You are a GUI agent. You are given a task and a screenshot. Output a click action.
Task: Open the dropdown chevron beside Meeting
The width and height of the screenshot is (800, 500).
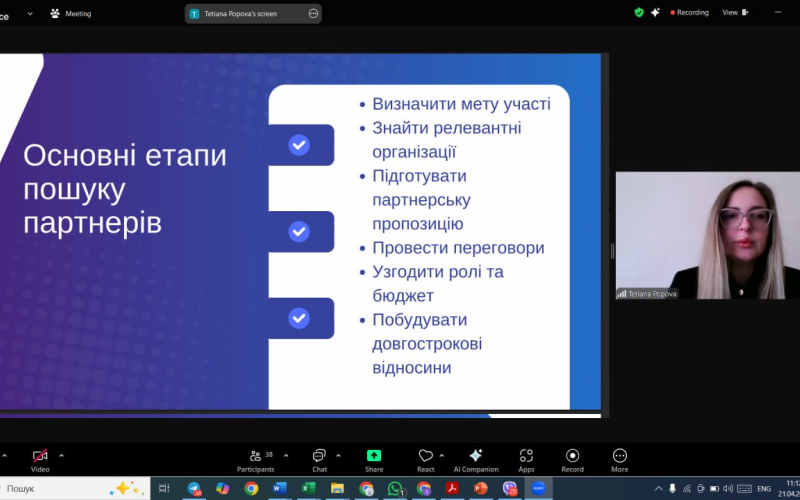click(x=30, y=14)
